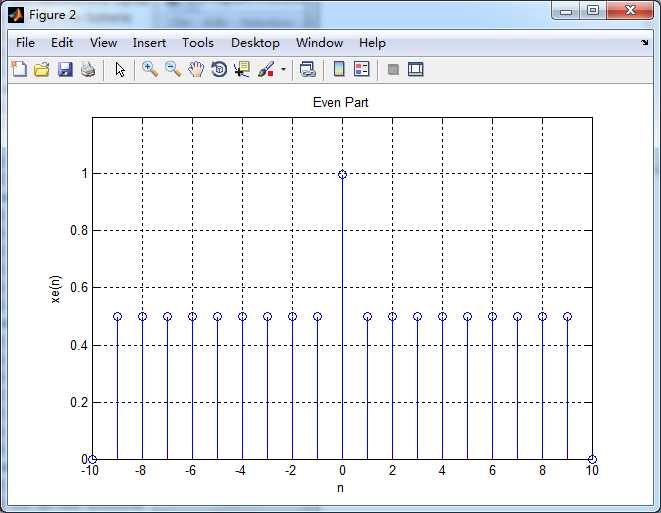Click the stem marker at n = -10

93,459
